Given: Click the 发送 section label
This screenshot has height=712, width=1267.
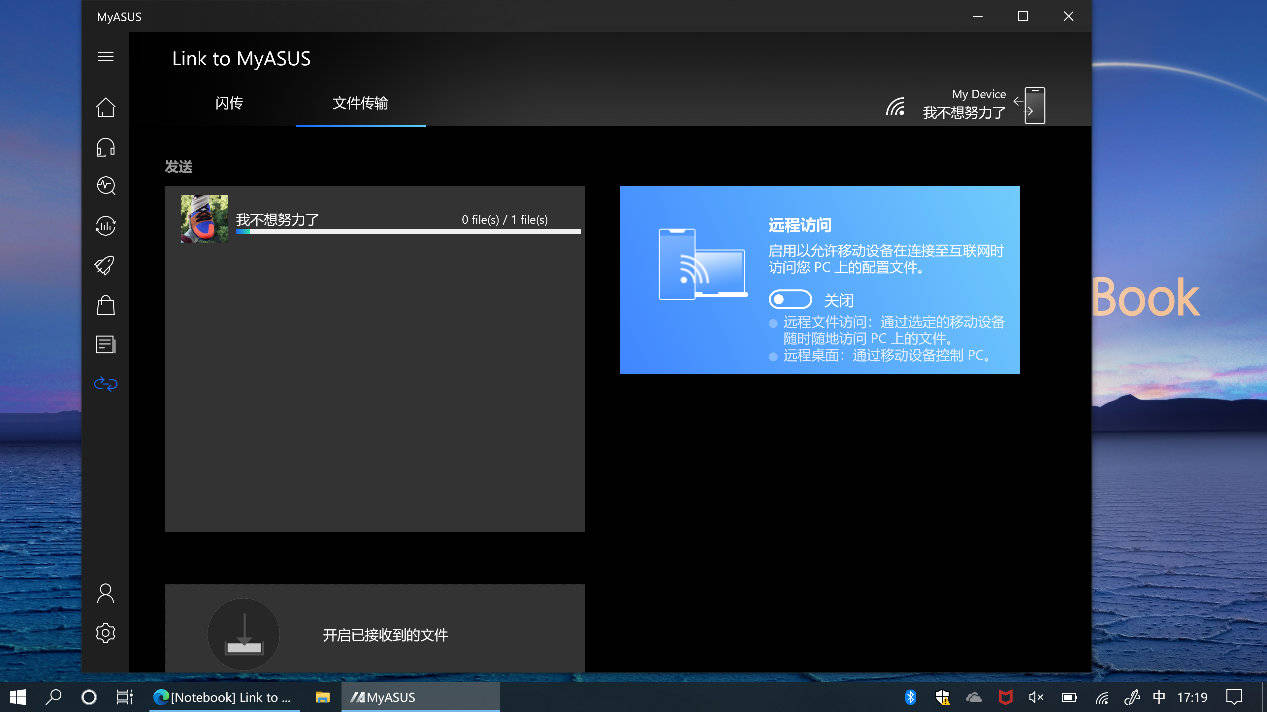Looking at the screenshot, I should (x=178, y=167).
